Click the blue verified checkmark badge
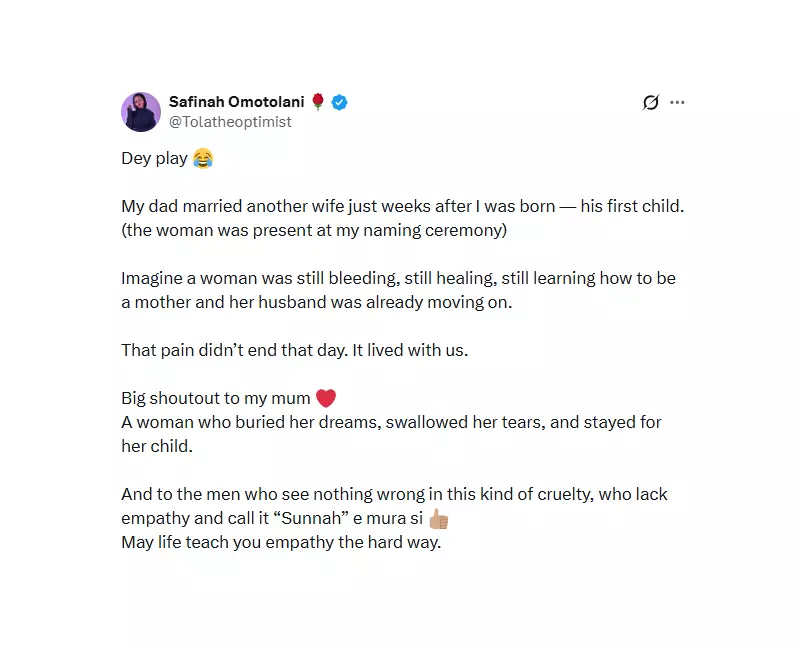The image size is (800, 647). point(338,101)
